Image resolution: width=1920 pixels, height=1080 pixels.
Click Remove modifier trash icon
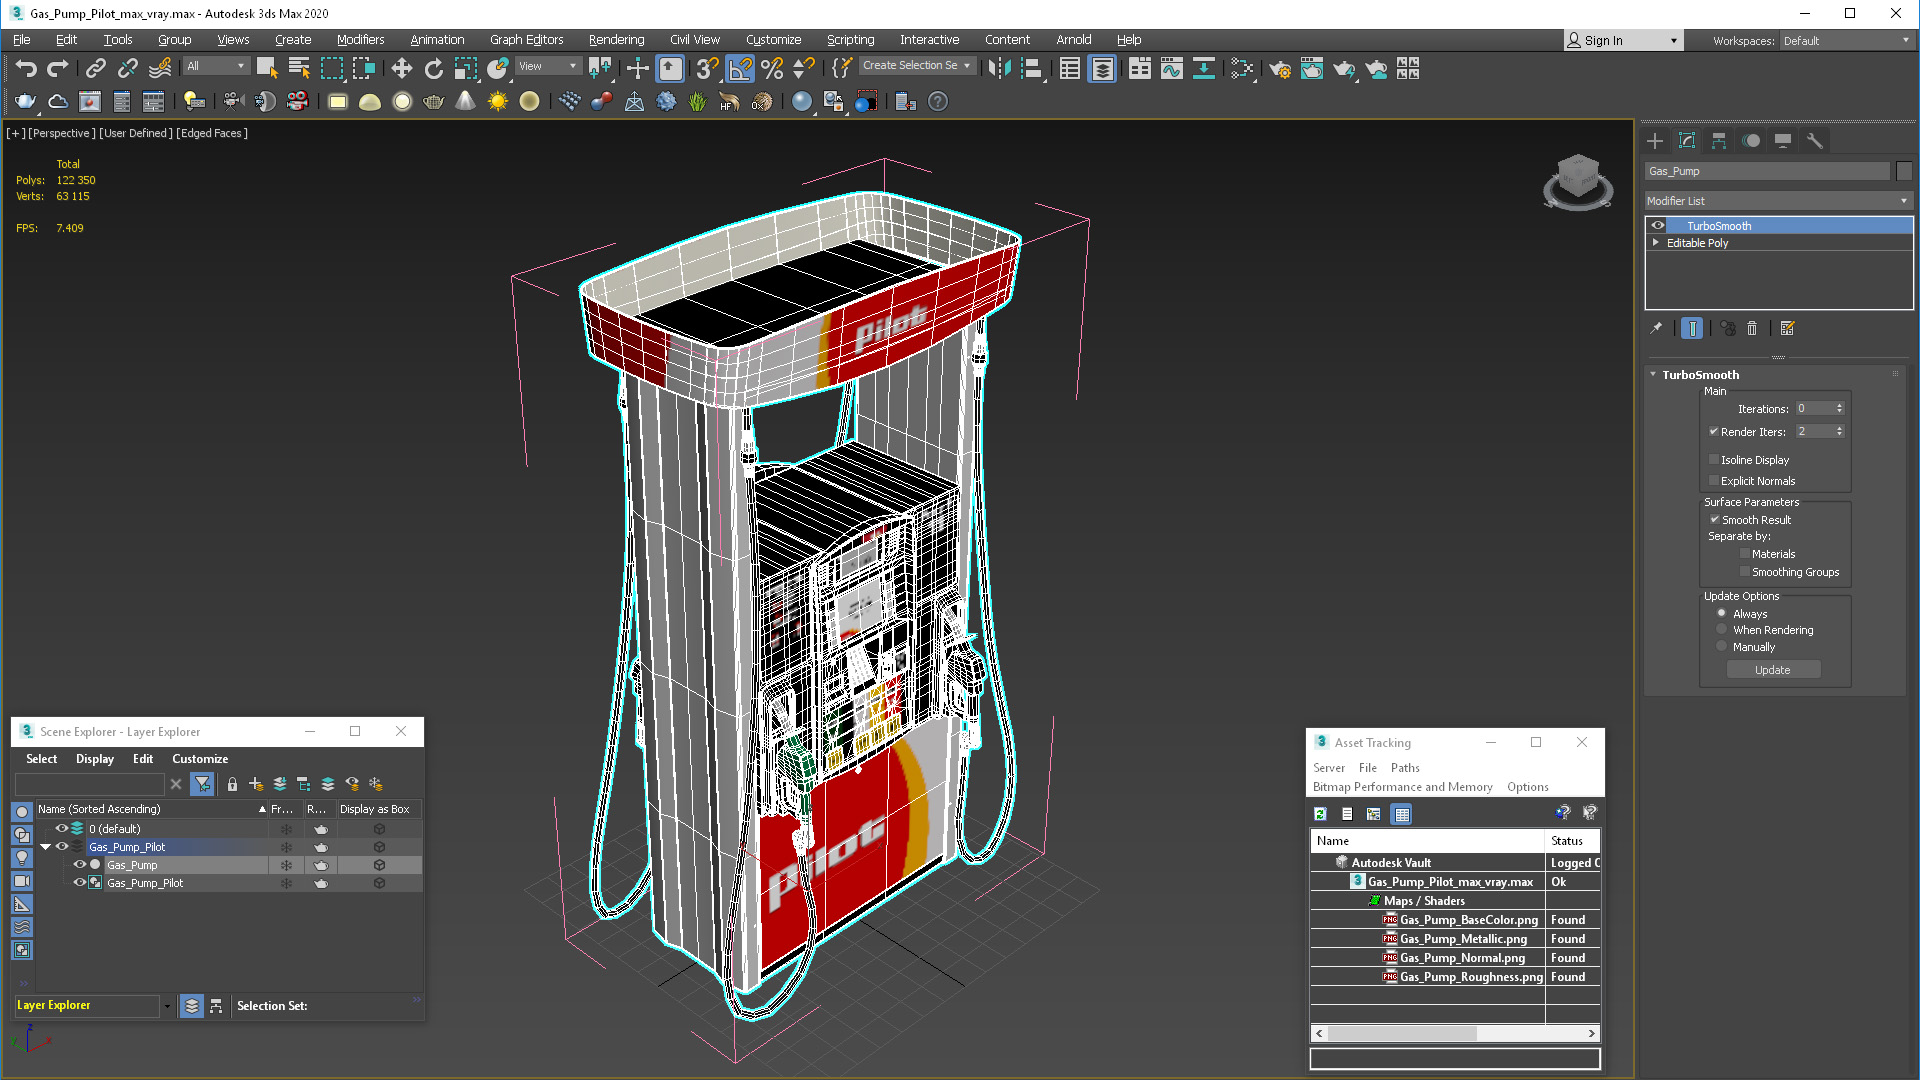point(1752,328)
